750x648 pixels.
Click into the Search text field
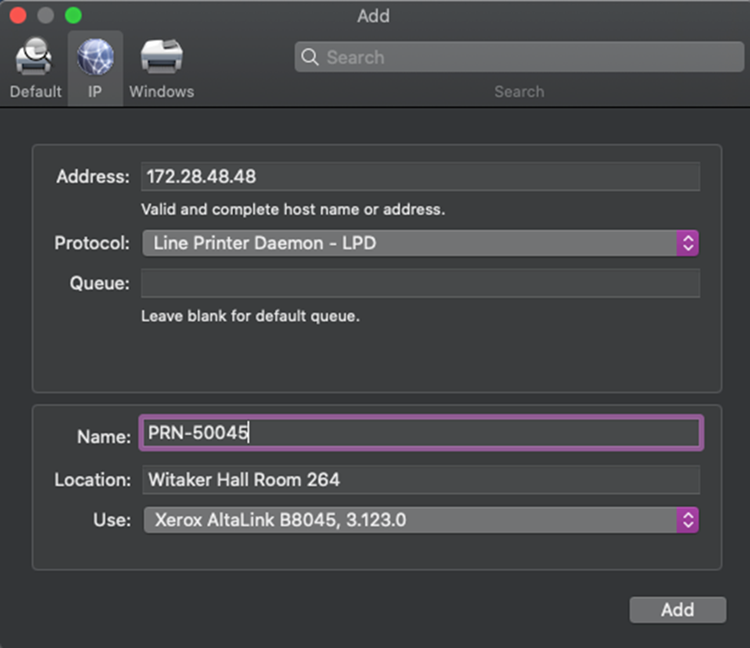pos(530,57)
